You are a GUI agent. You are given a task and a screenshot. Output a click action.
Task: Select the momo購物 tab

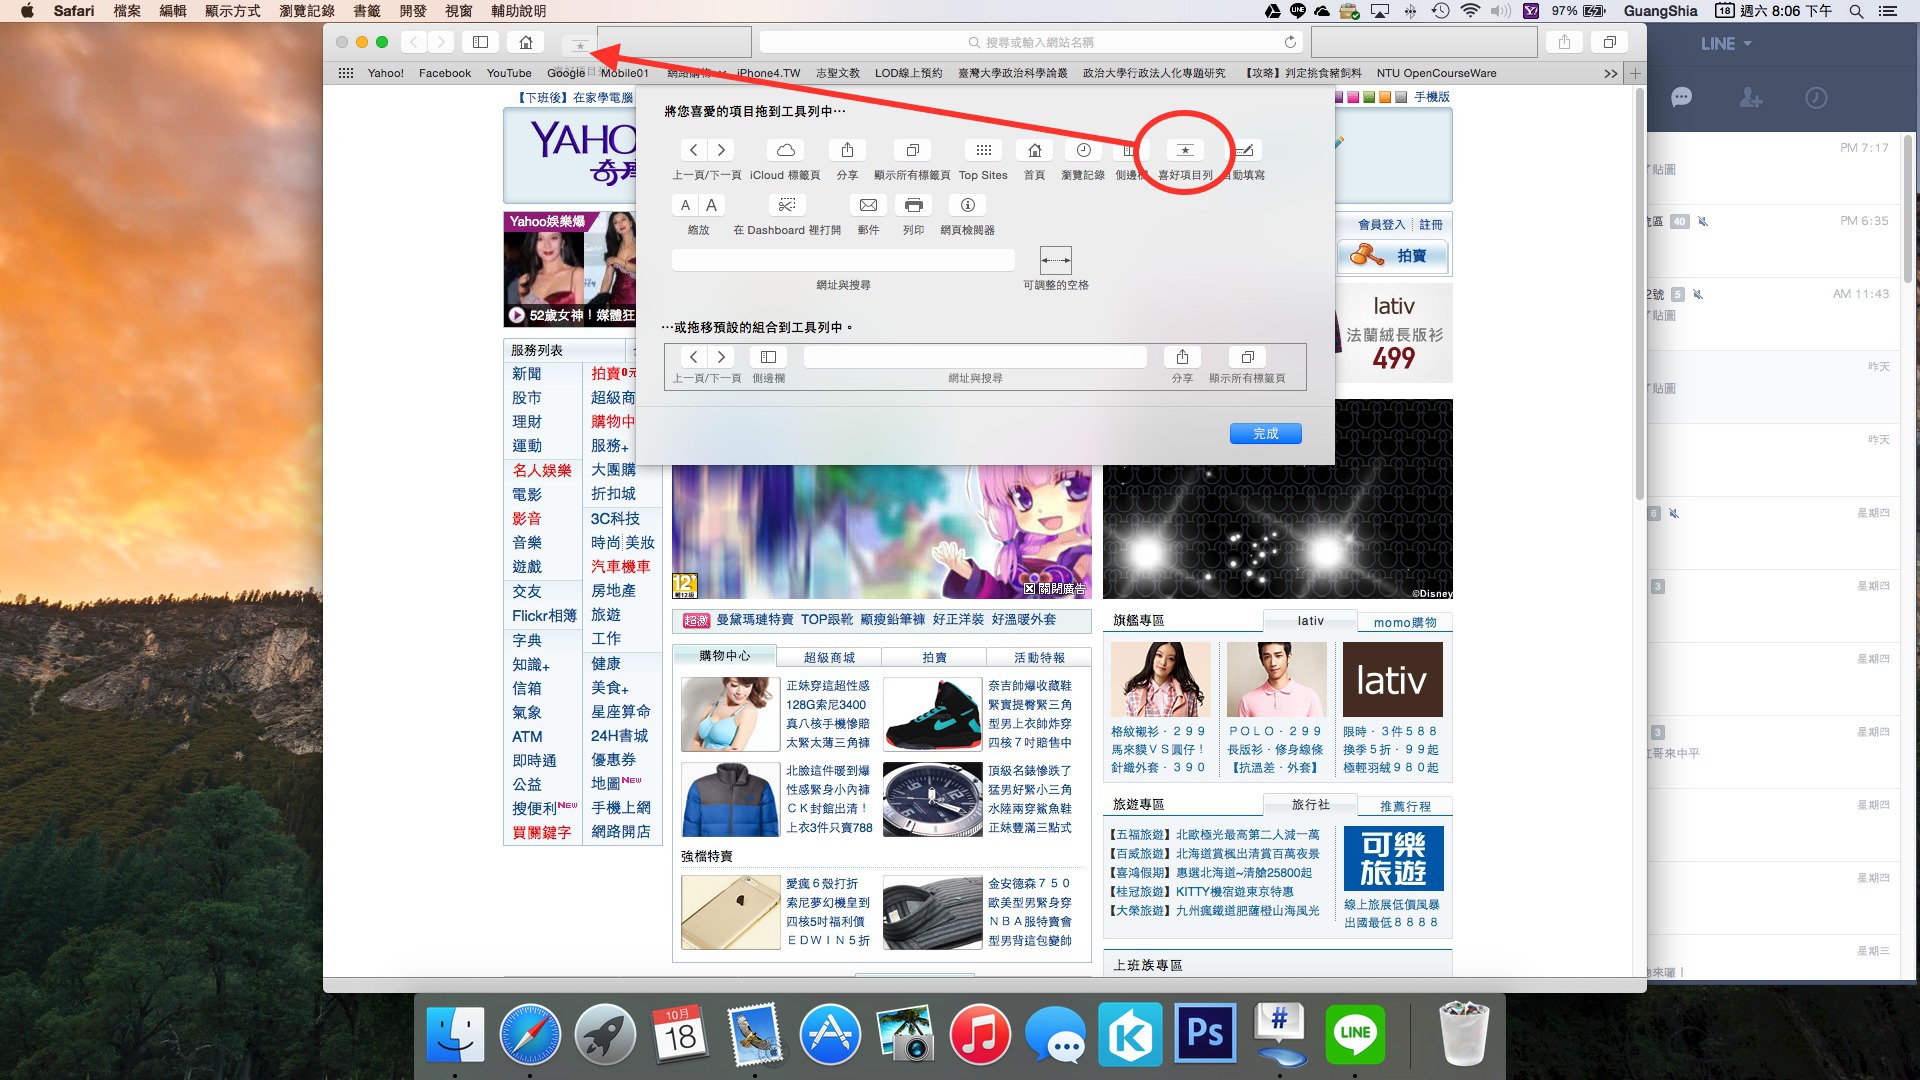coord(1405,622)
